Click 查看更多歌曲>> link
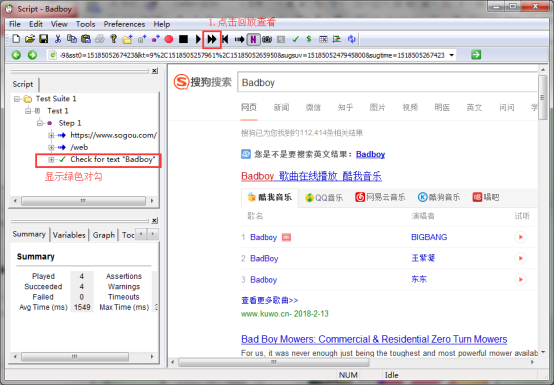This screenshot has width=554, height=386. coord(270,300)
